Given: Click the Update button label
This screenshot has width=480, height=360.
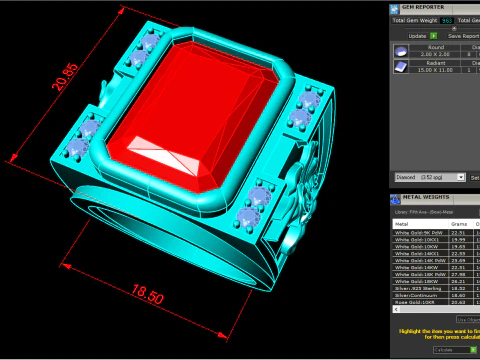Looking at the screenshot, I should [x=417, y=36].
